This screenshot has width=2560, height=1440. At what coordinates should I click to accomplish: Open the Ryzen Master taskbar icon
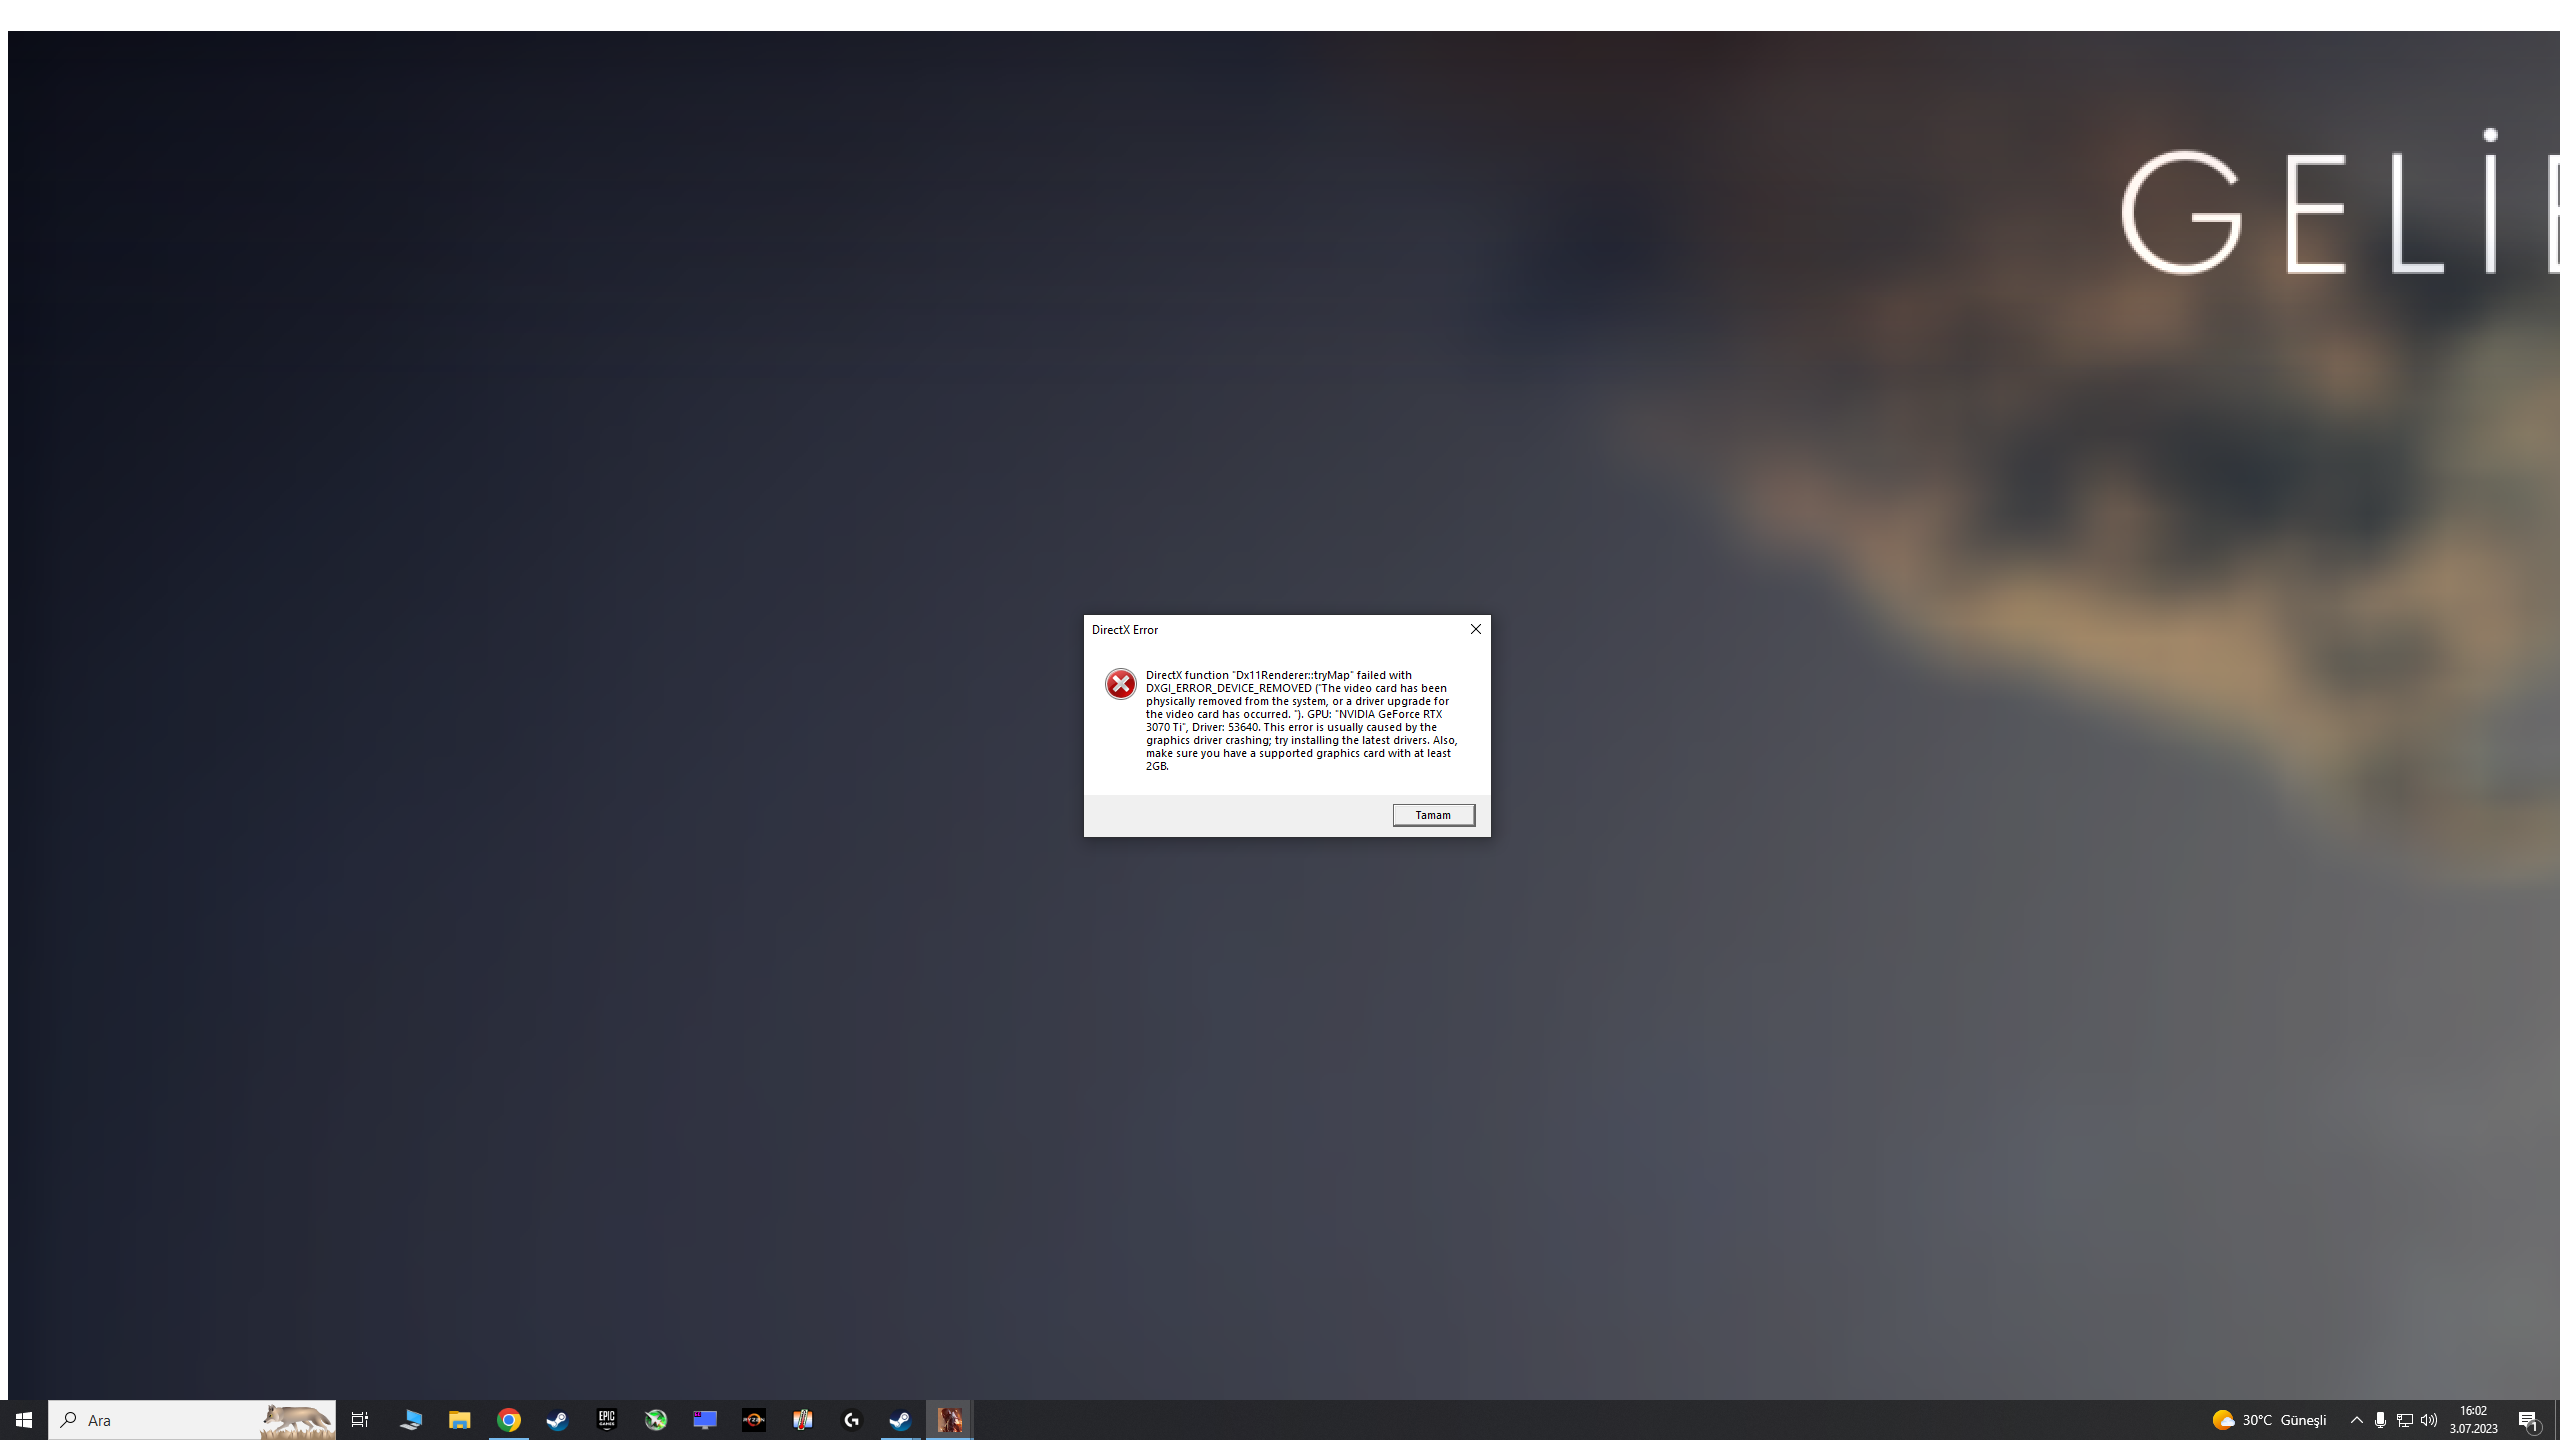(754, 1420)
